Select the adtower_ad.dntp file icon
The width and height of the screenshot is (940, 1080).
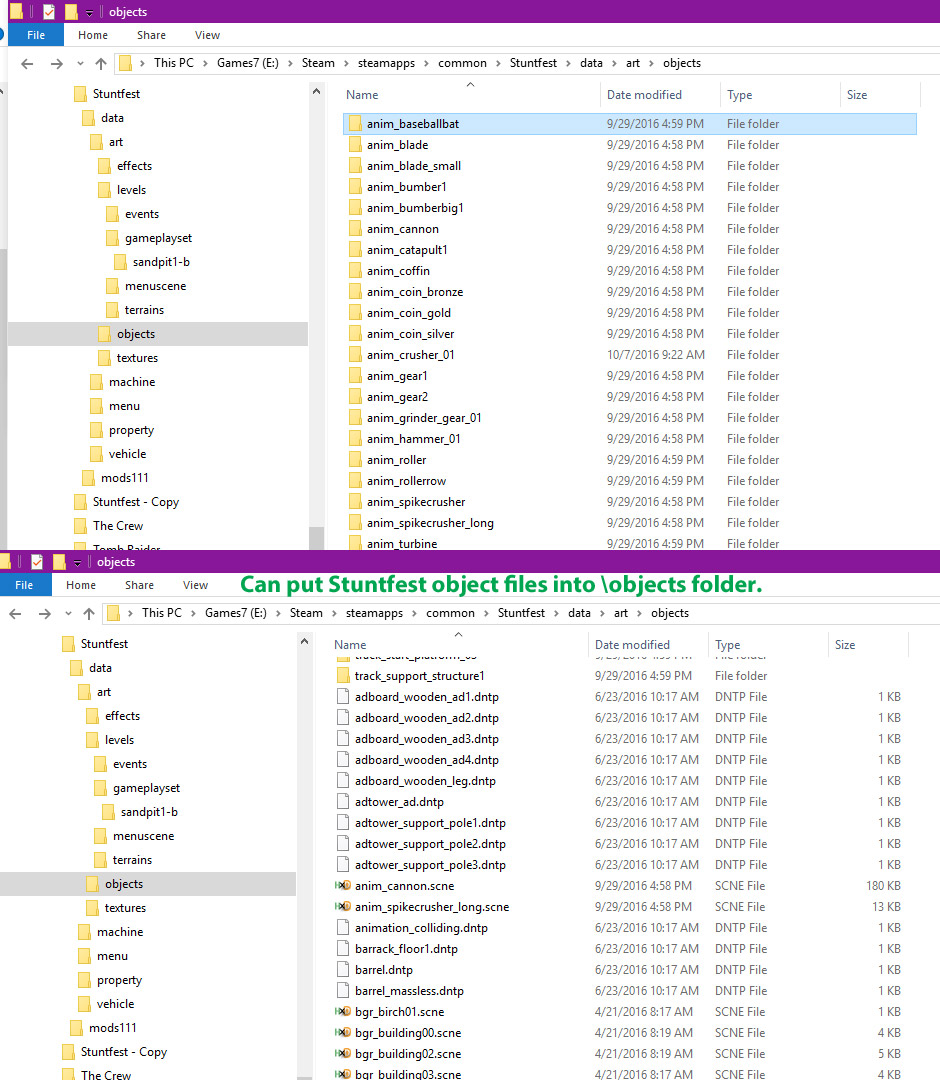click(x=343, y=802)
